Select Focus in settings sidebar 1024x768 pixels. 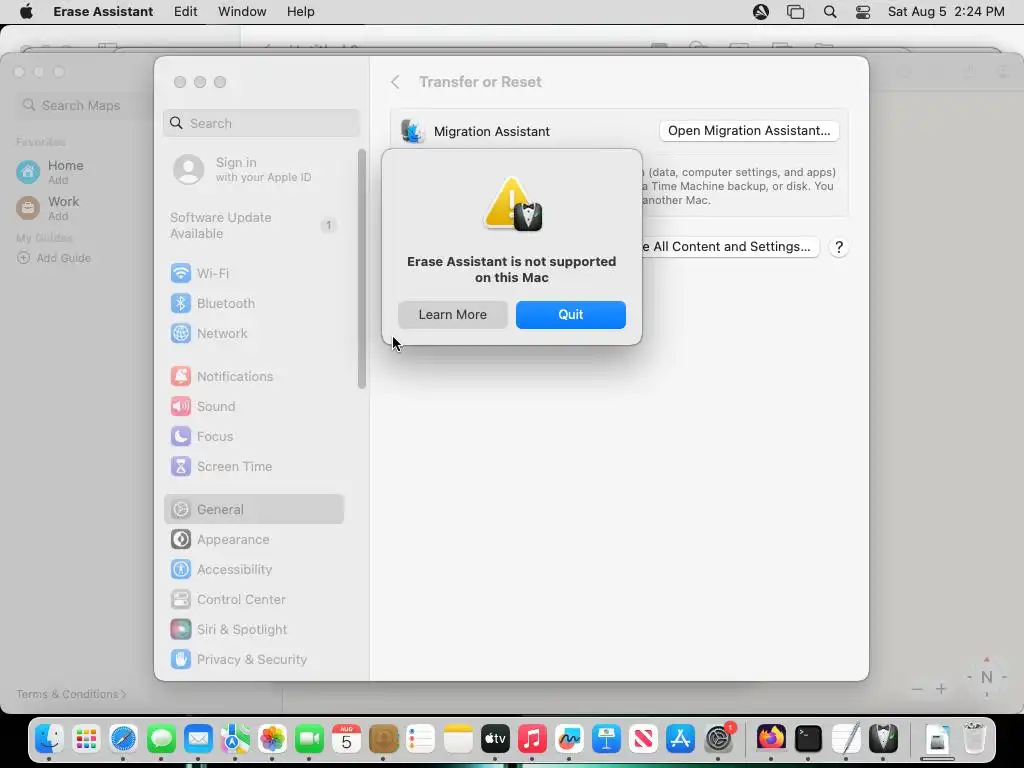tap(253, 436)
